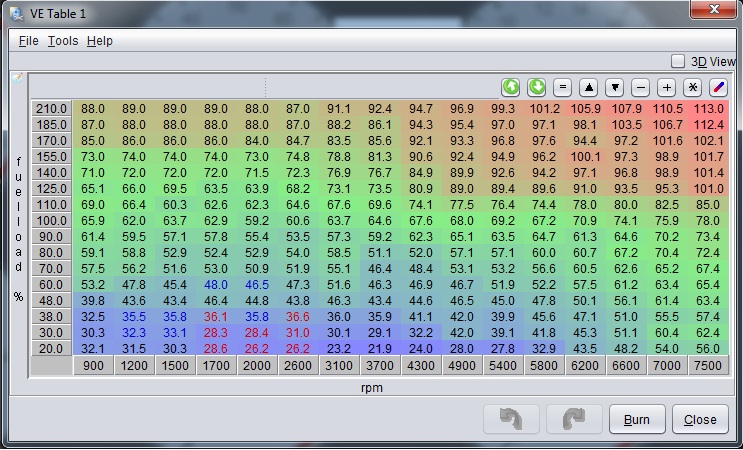743x450 pixels.
Task: Click the minus (subtract) toolbar icon
Action: coord(641,87)
